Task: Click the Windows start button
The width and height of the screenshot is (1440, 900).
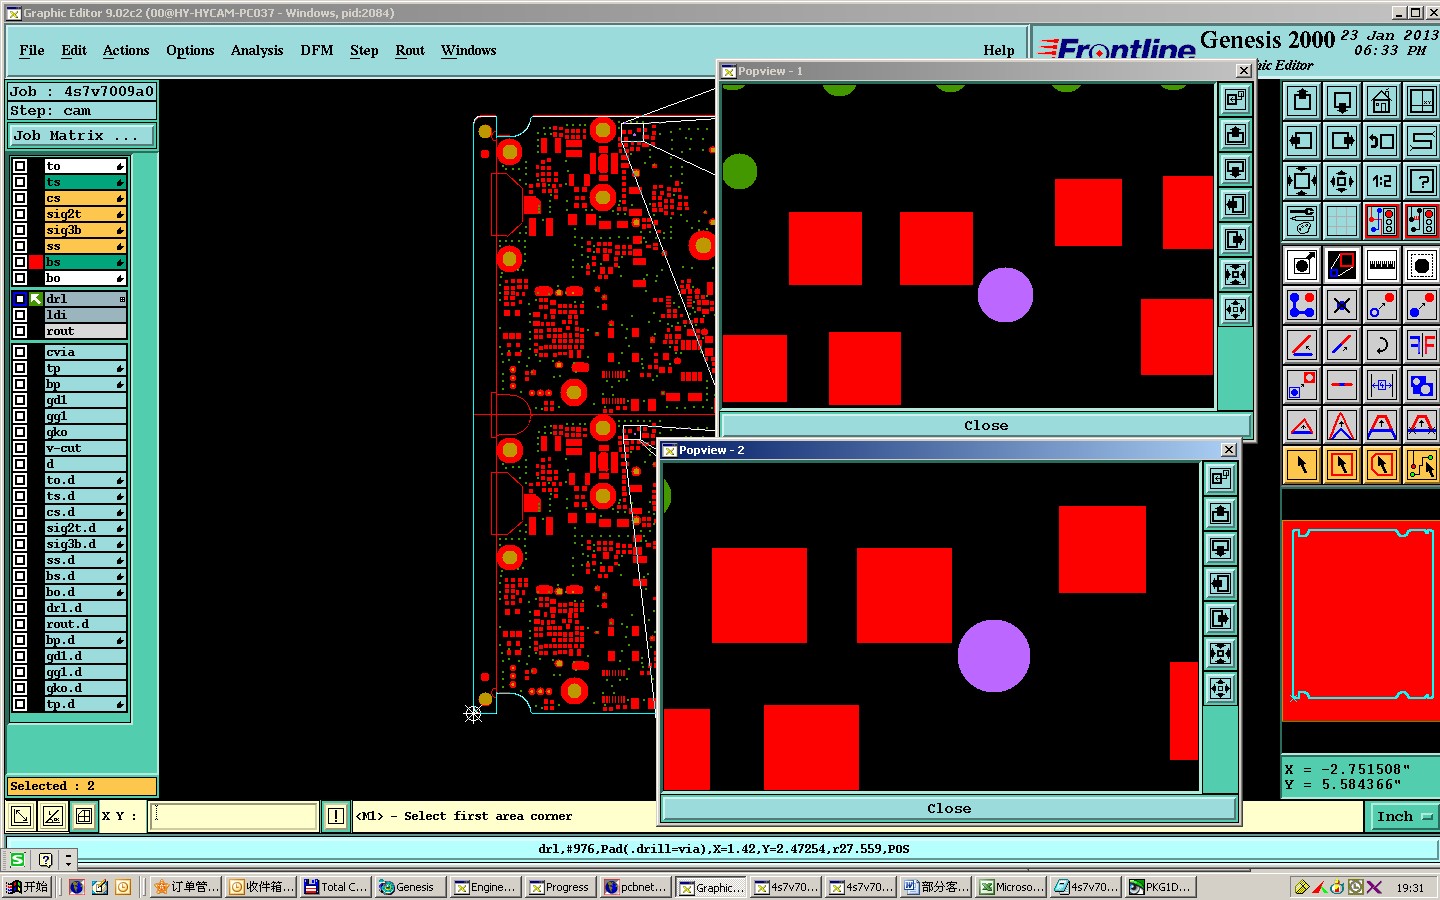Action: pos(27,887)
